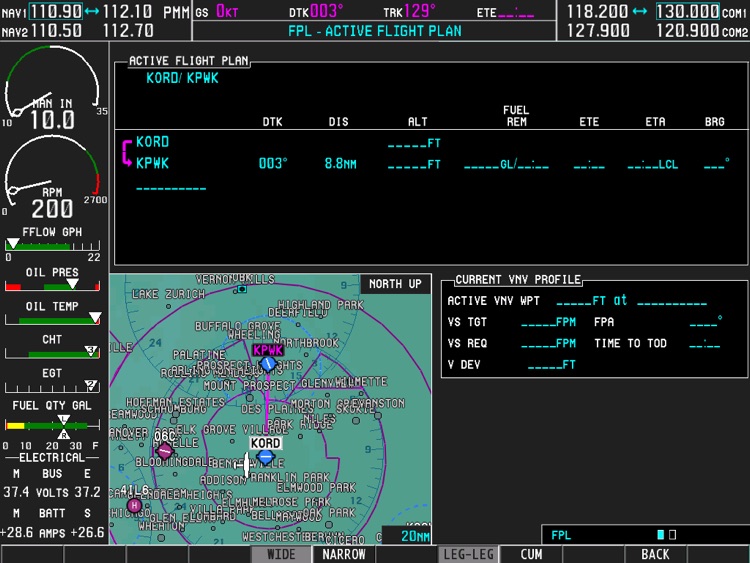This screenshot has height=563, width=750.
Task: Select NAV1 active frequency 112.10
Action: pyautogui.click(x=128, y=11)
